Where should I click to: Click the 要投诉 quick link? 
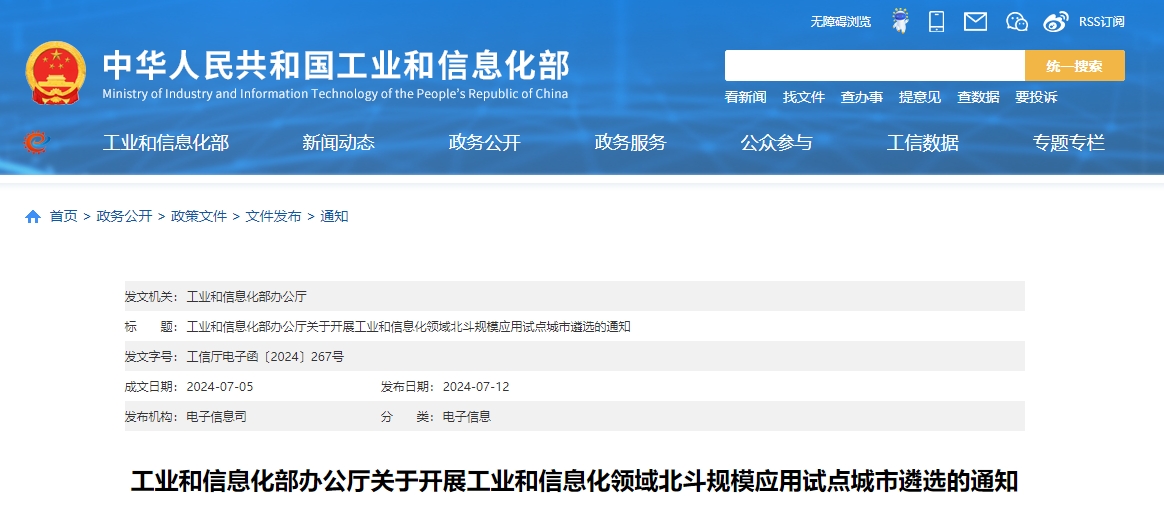1036,97
